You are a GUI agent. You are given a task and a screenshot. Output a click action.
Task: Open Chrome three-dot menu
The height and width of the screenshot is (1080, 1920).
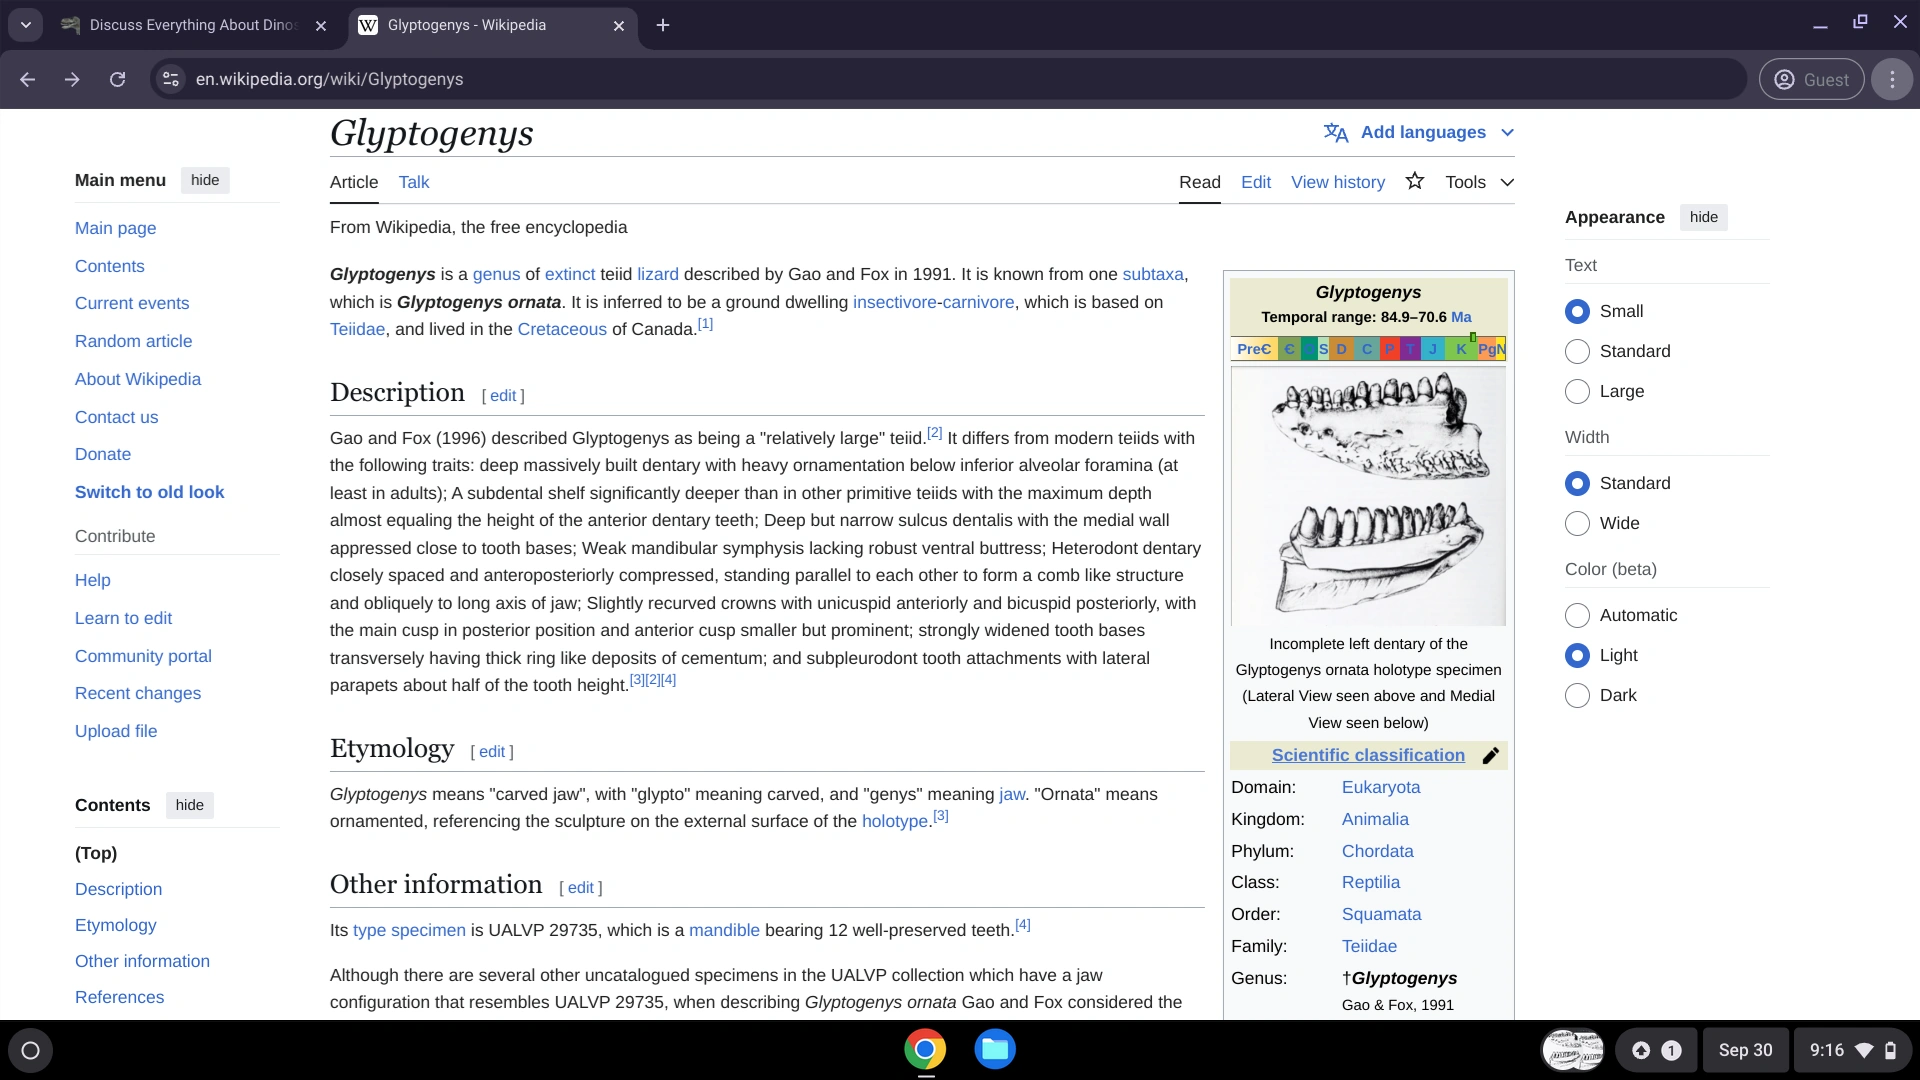point(1891,79)
